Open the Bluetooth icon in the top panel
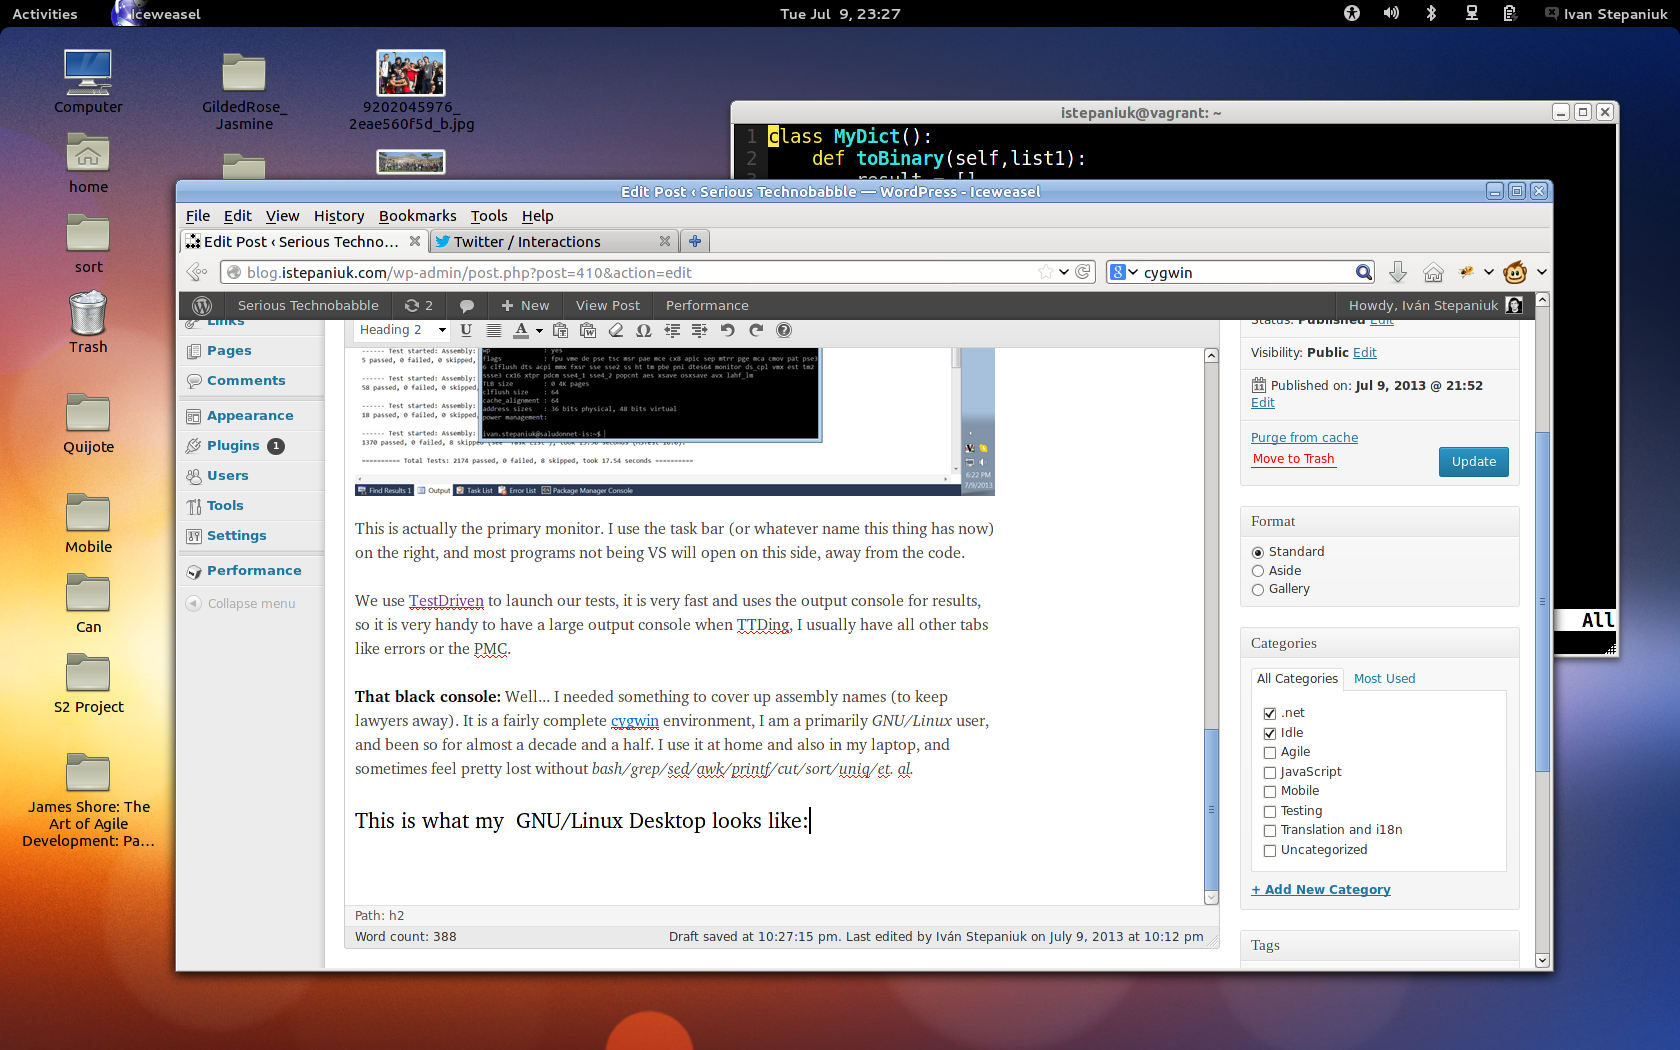The image size is (1680, 1050). (1431, 13)
